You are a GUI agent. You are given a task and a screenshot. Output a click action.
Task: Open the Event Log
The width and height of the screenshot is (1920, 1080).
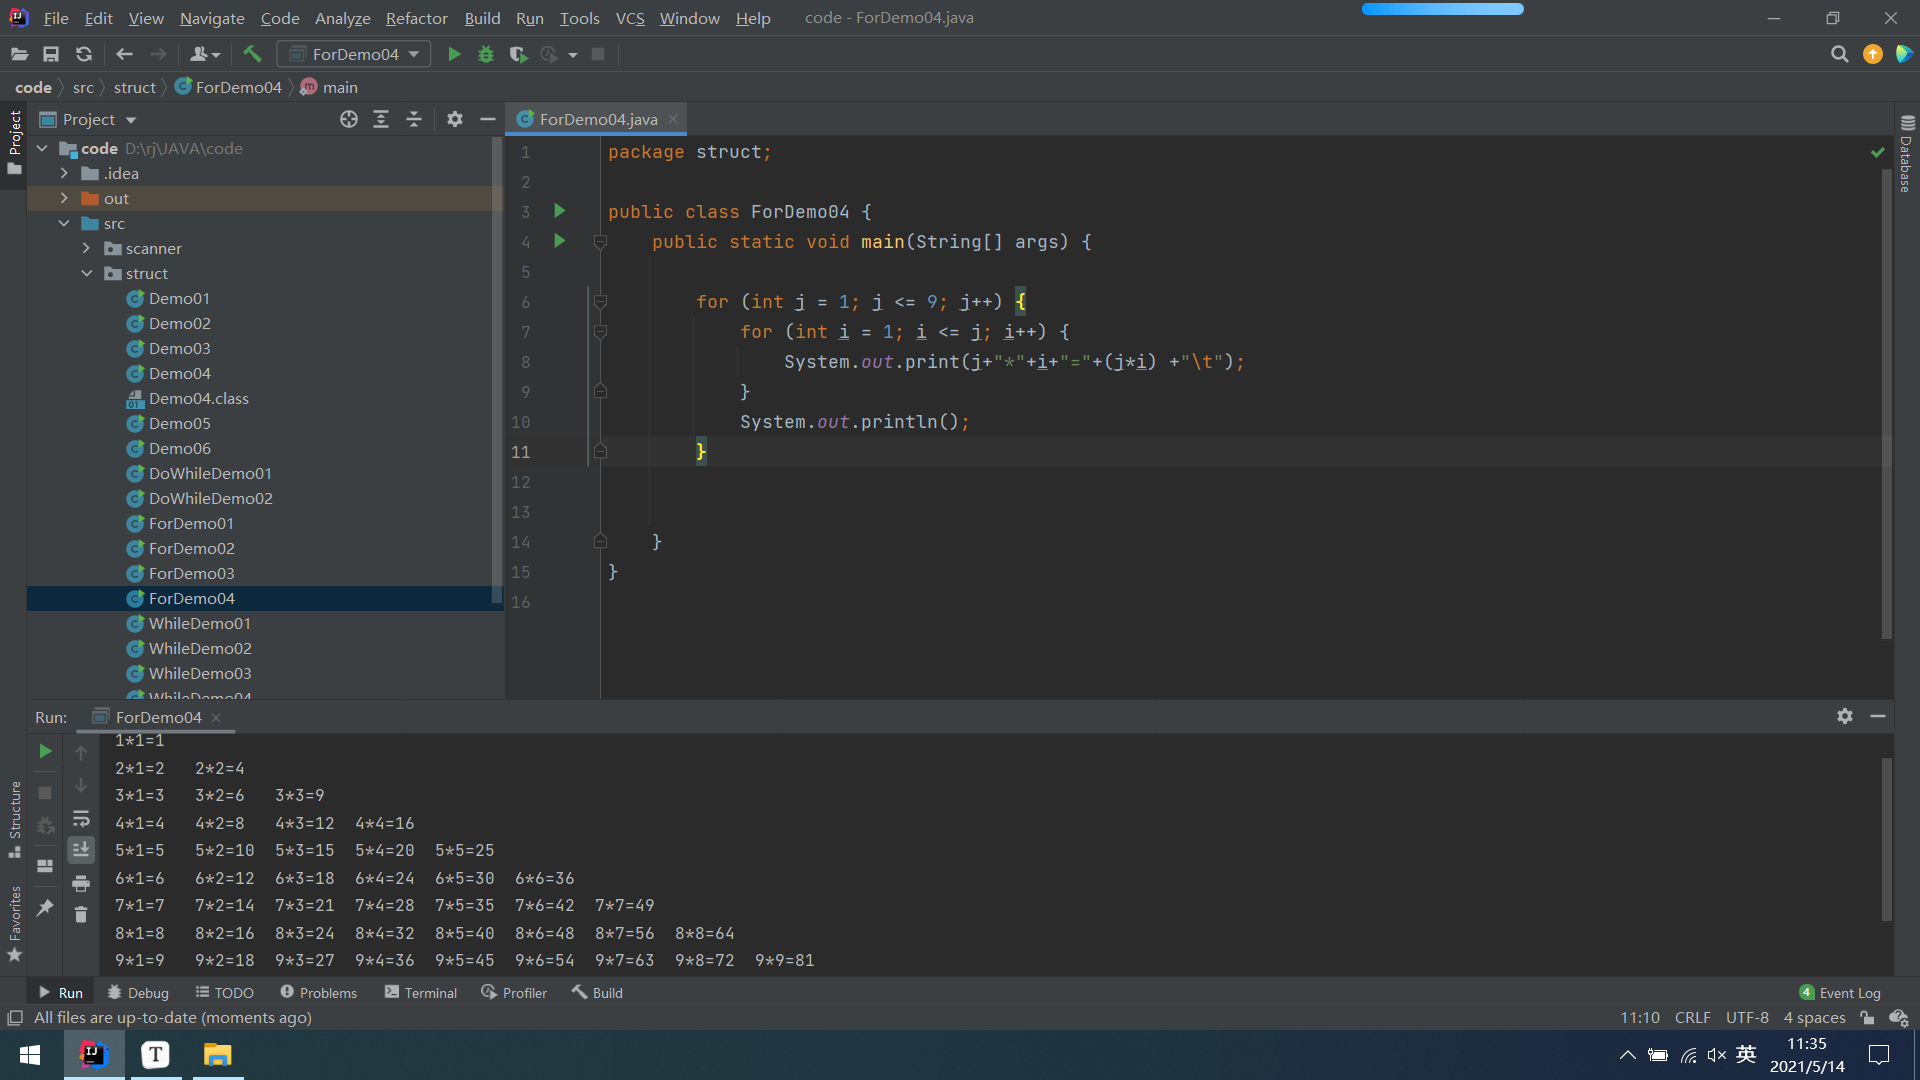1840,993
